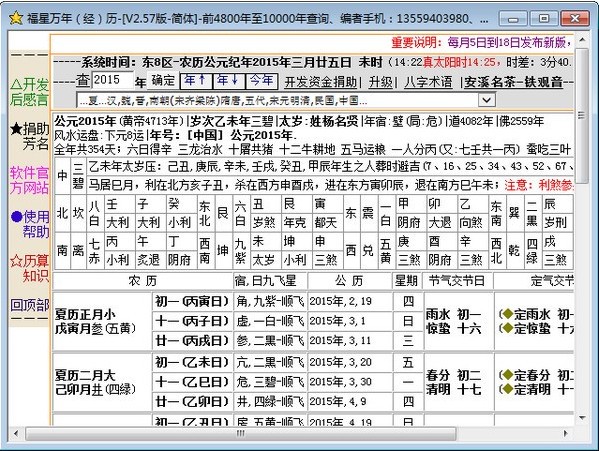Click date cell 2015年,3,30
The width and height of the screenshot is (599, 451).
tap(350, 381)
